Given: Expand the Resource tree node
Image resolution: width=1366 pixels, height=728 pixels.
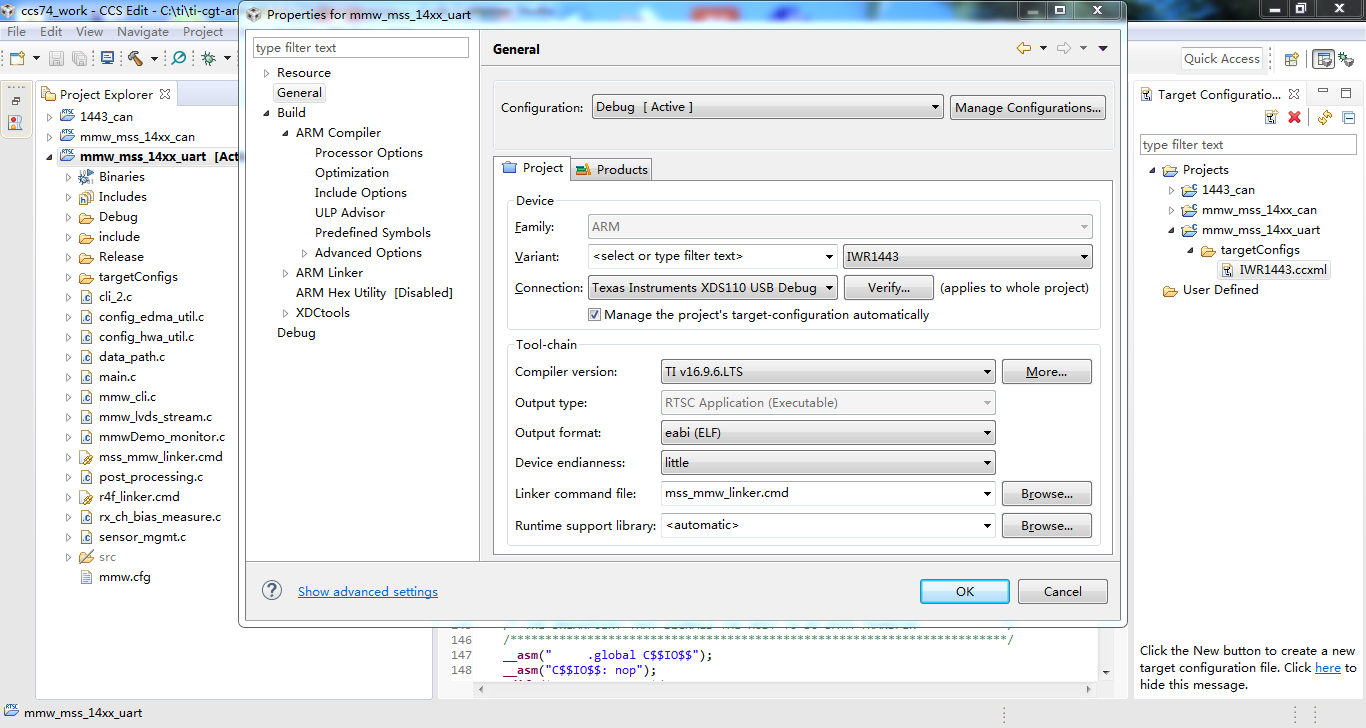Looking at the screenshot, I should tap(266, 73).
